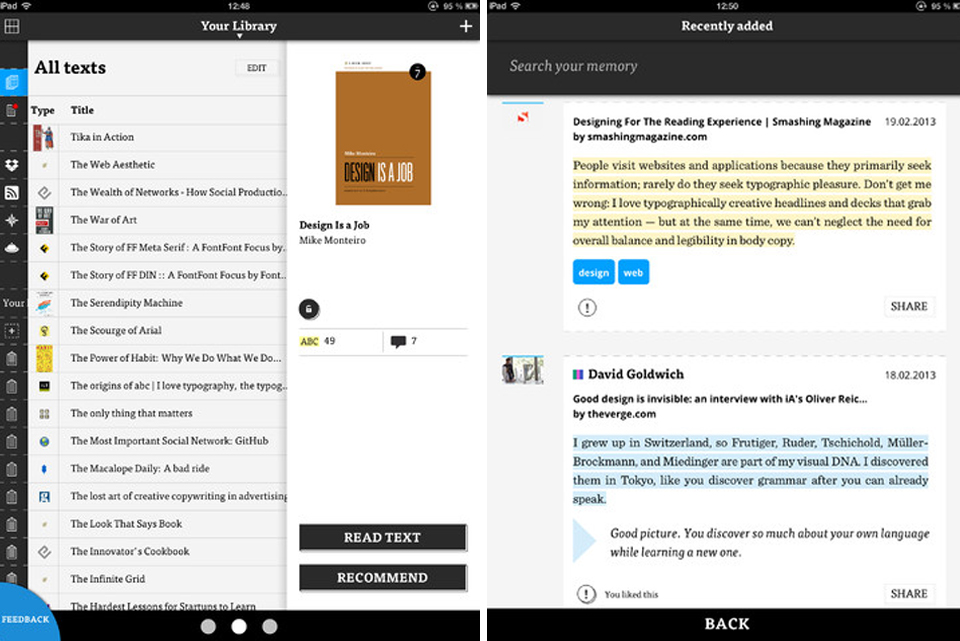Tap the lock icon under Design Is a Job
The width and height of the screenshot is (960, 641).
pos(310,308)
